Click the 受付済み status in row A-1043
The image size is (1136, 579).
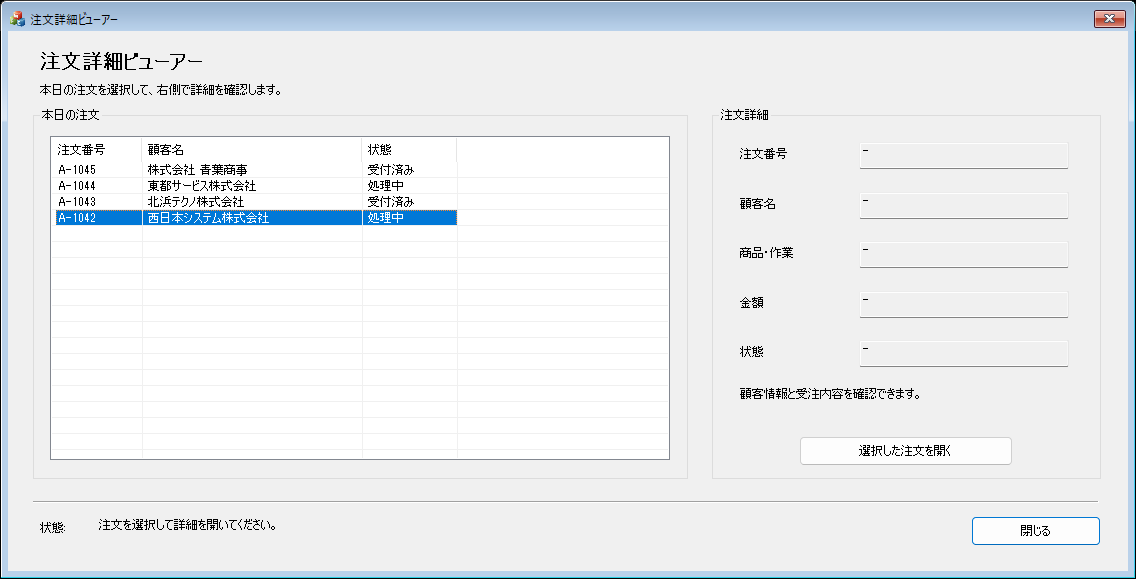click(x=390, y=201)
